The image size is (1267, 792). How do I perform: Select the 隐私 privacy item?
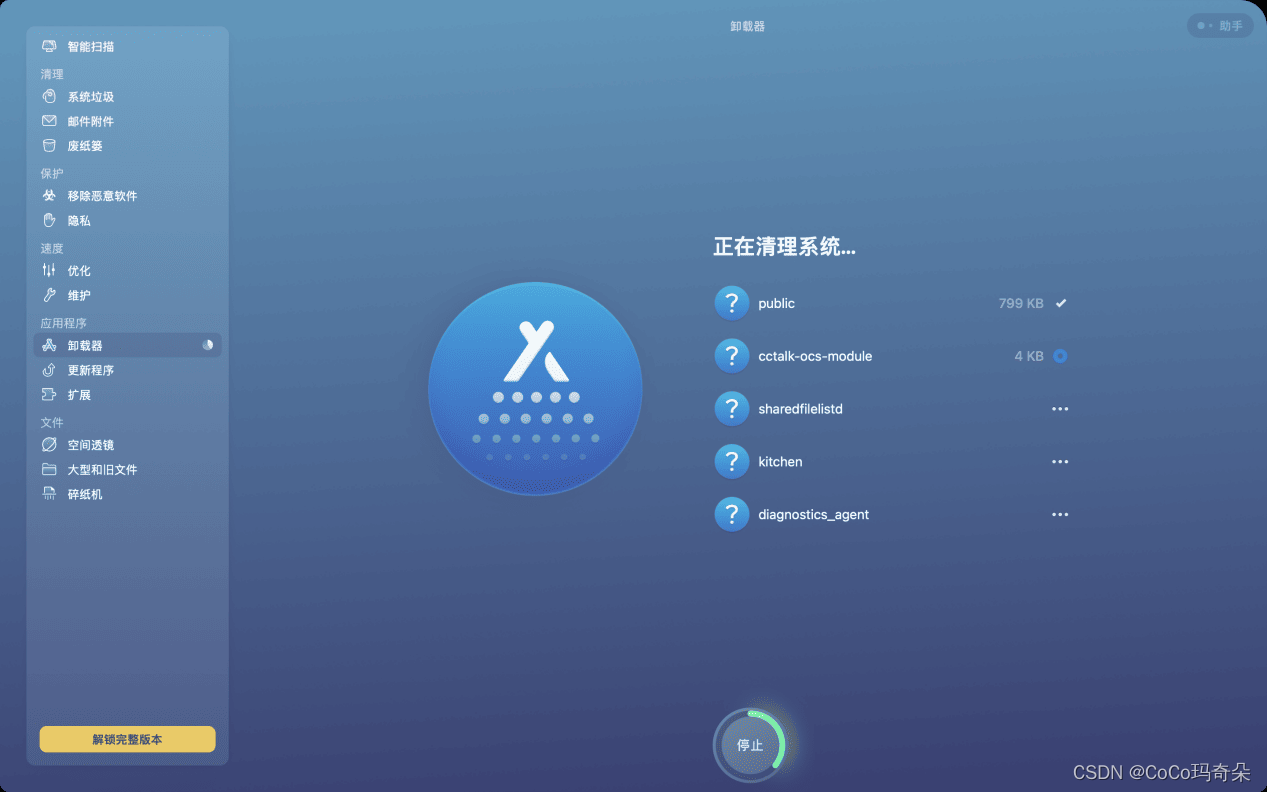[x=128, y=221]
